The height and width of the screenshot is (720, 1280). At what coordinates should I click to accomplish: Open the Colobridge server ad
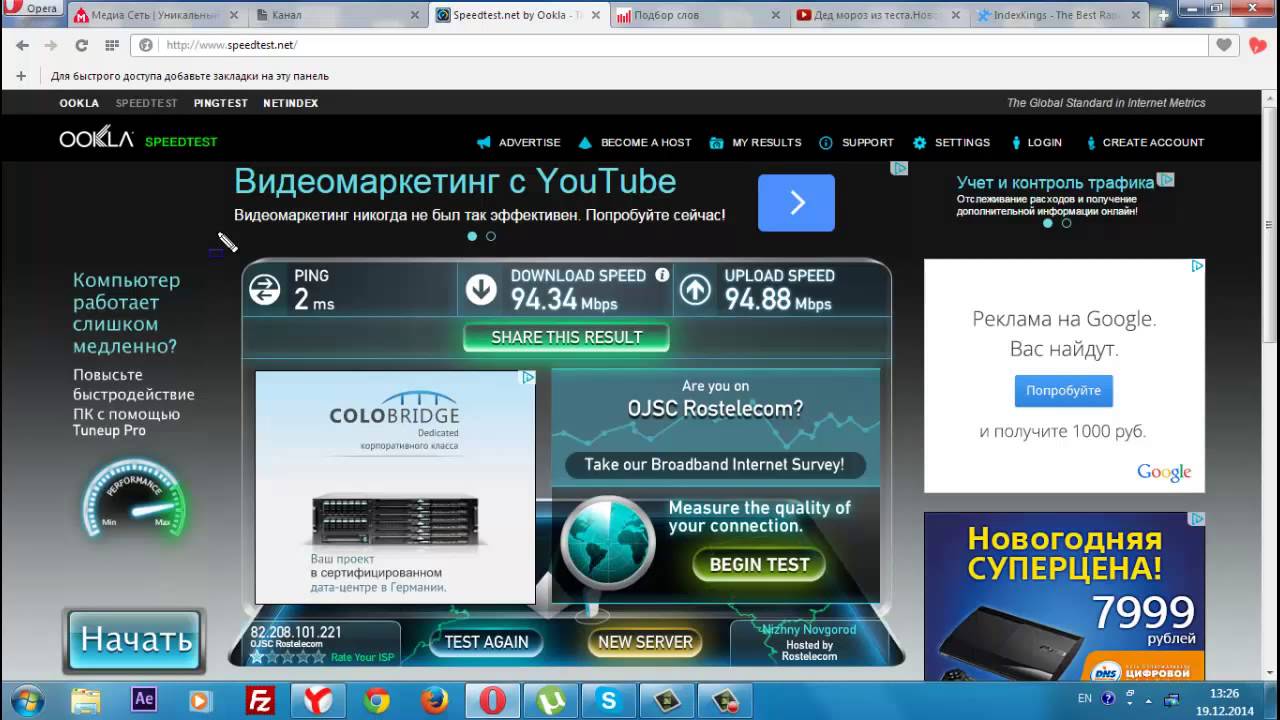(x=395, y=487)
